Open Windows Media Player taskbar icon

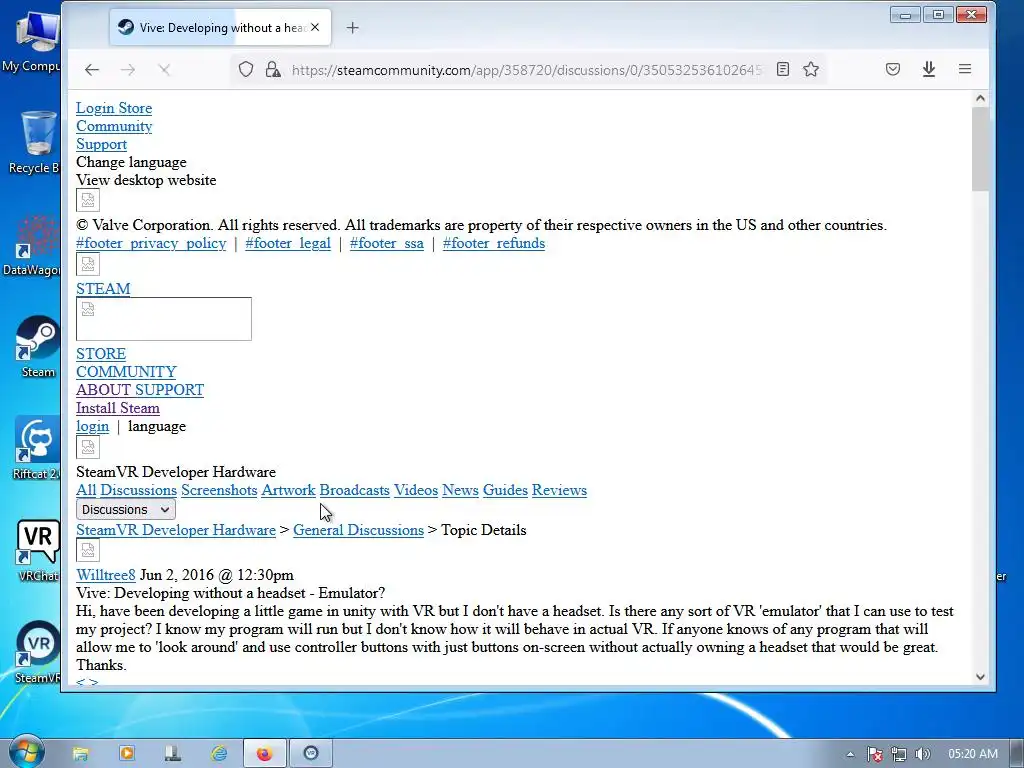coord(127,754)
